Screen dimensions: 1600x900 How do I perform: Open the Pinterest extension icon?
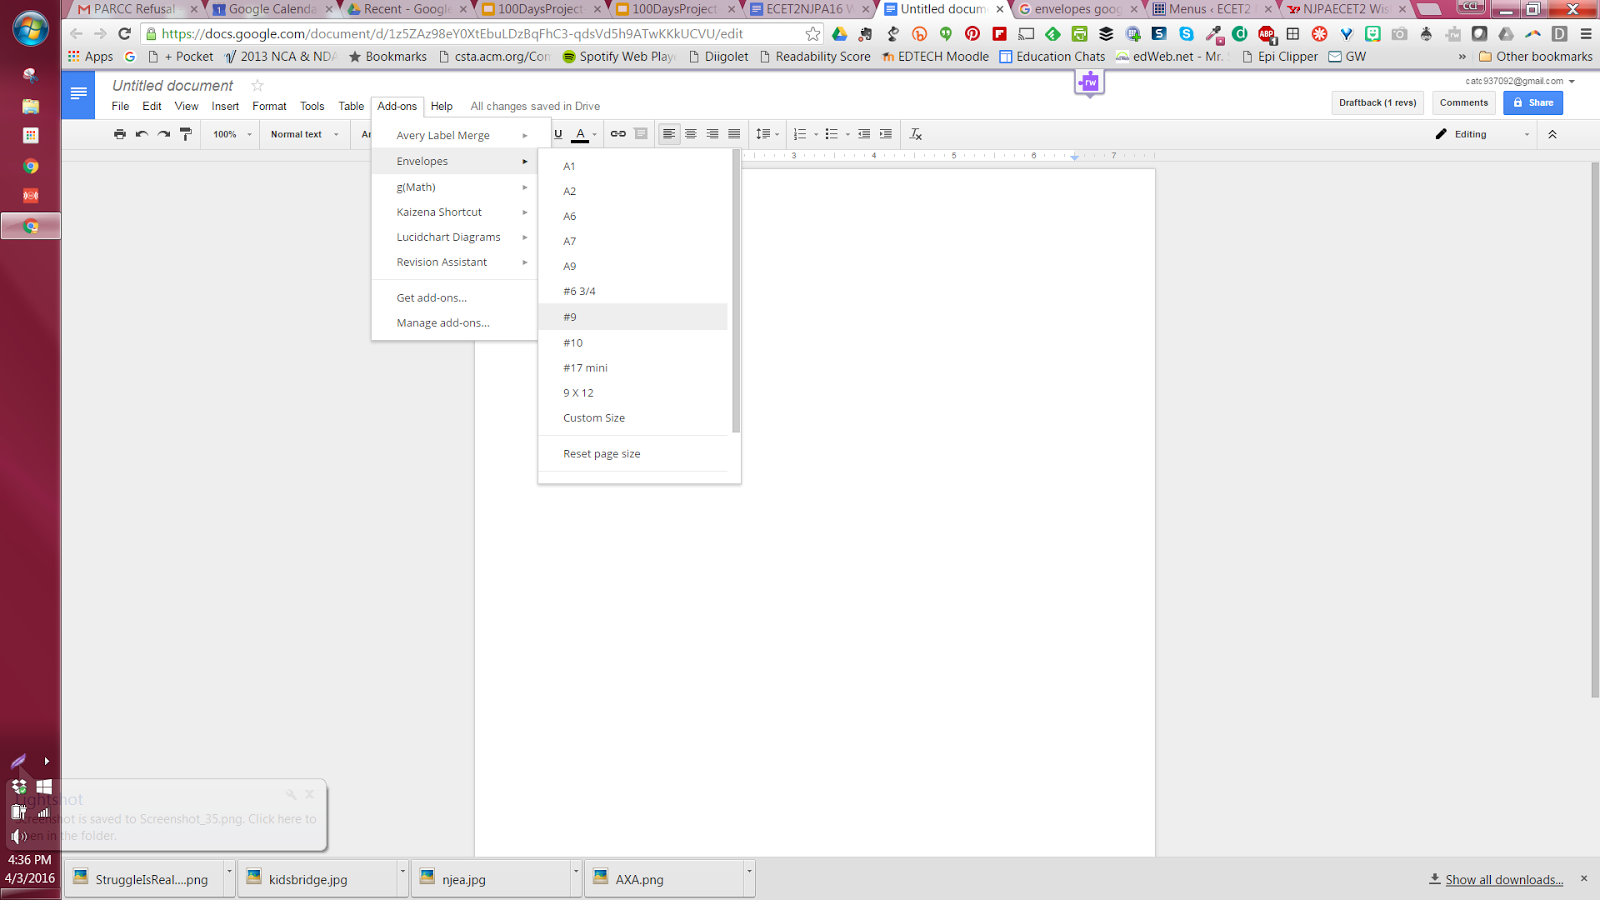point(972,34)
